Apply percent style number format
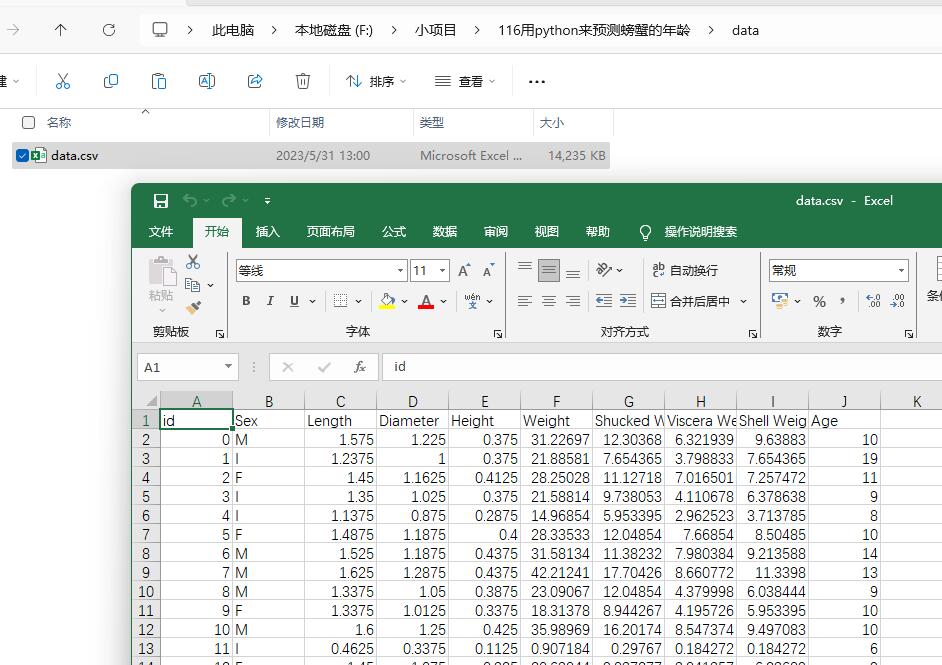The width and height of the screenshot is (942, 665). coord(819,302)
